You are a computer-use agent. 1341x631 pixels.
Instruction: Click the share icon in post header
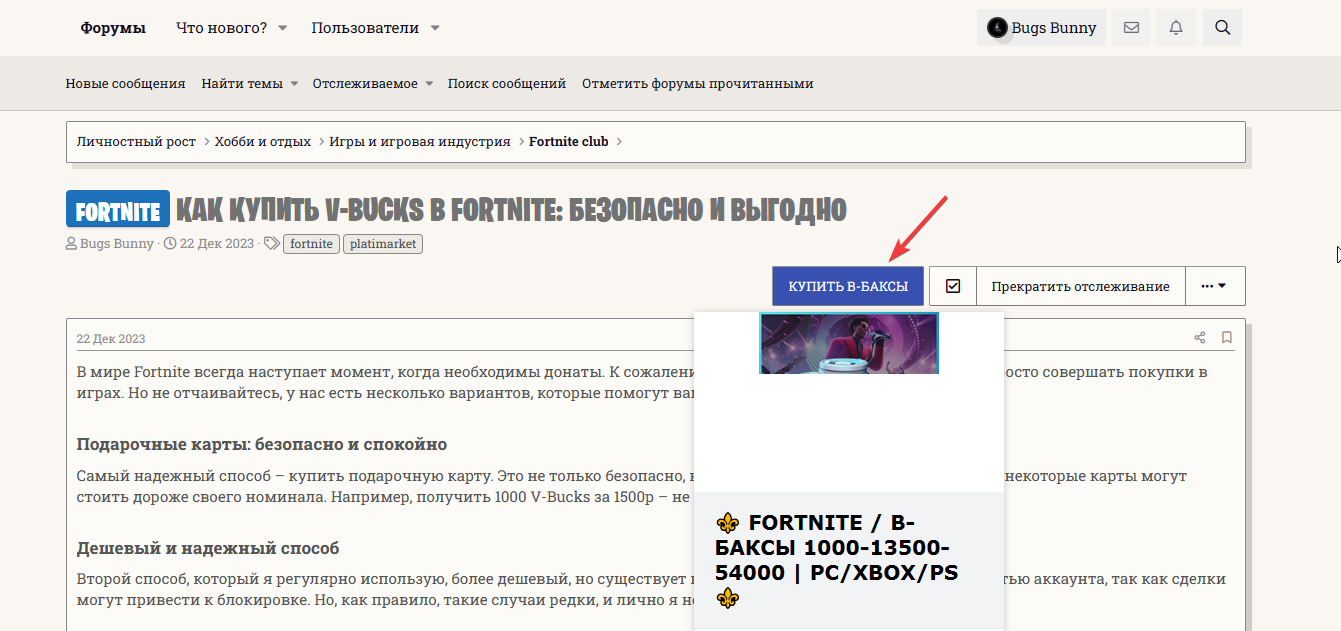[x=1199, y=338]
